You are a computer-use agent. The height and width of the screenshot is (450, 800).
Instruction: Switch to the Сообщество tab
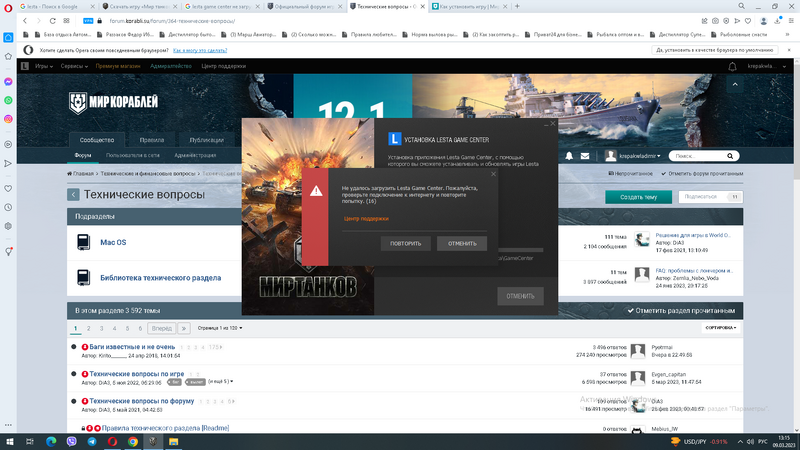[x=96, y=140]
